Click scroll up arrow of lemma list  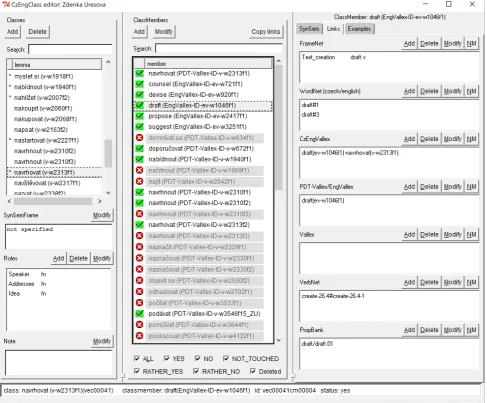tap(108, 62)
